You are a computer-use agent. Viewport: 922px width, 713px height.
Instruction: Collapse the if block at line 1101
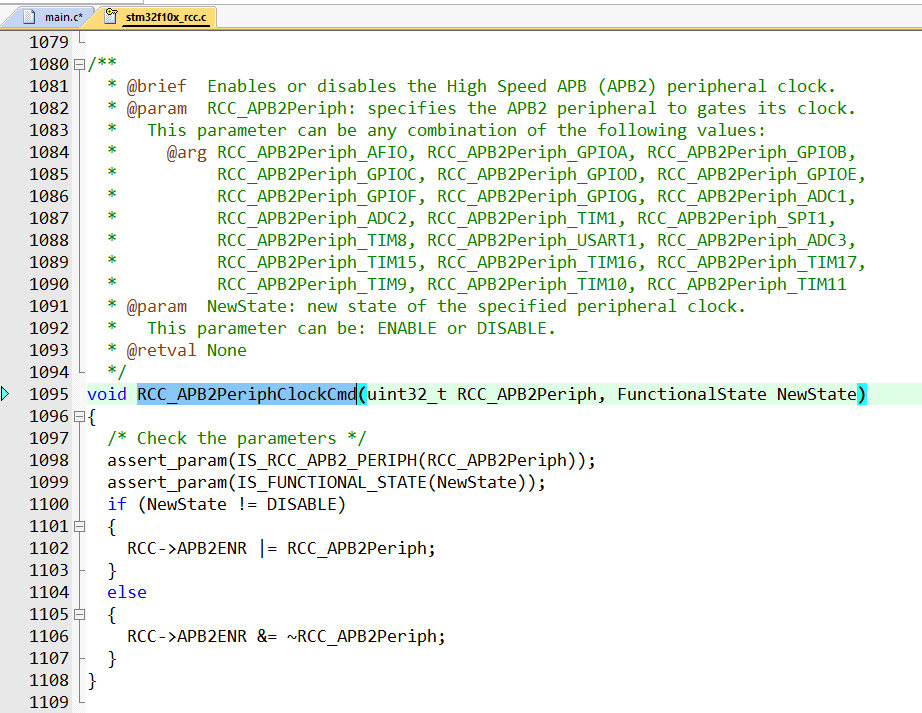click(x=79, y=527)
